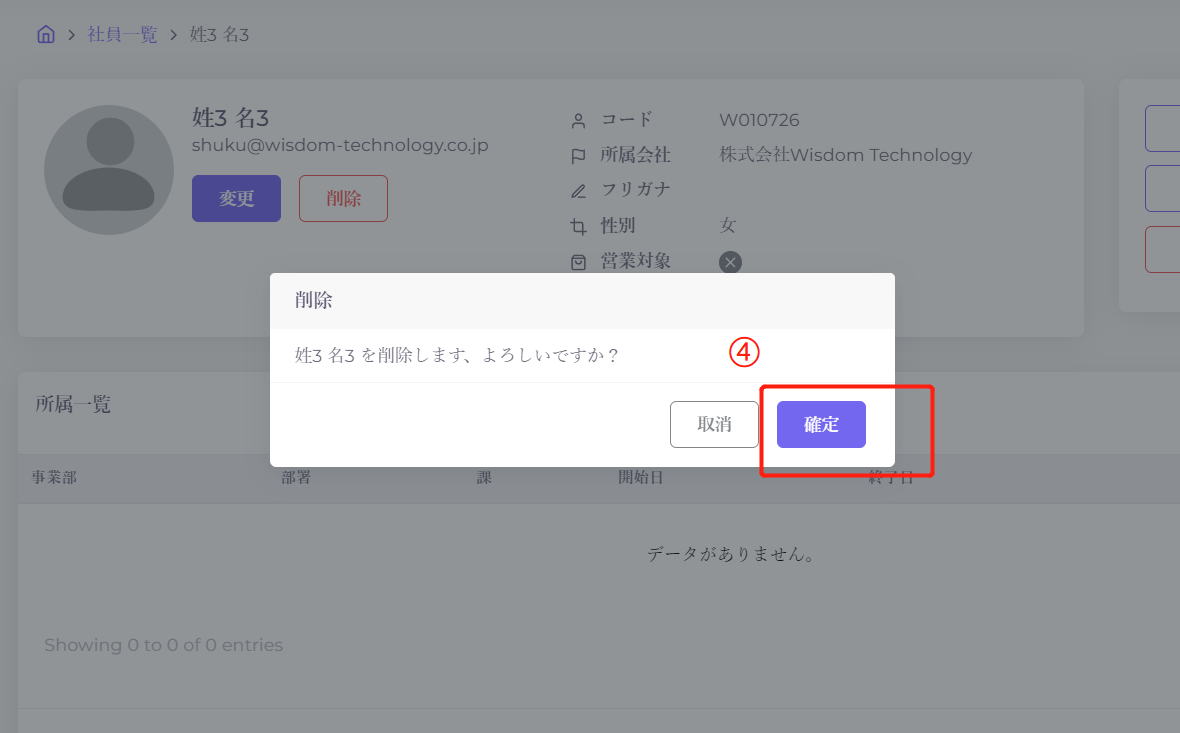This screenshot has width=1180, height=733.
Task: Sort by the 事業部 column header
Action: (54, 478)
